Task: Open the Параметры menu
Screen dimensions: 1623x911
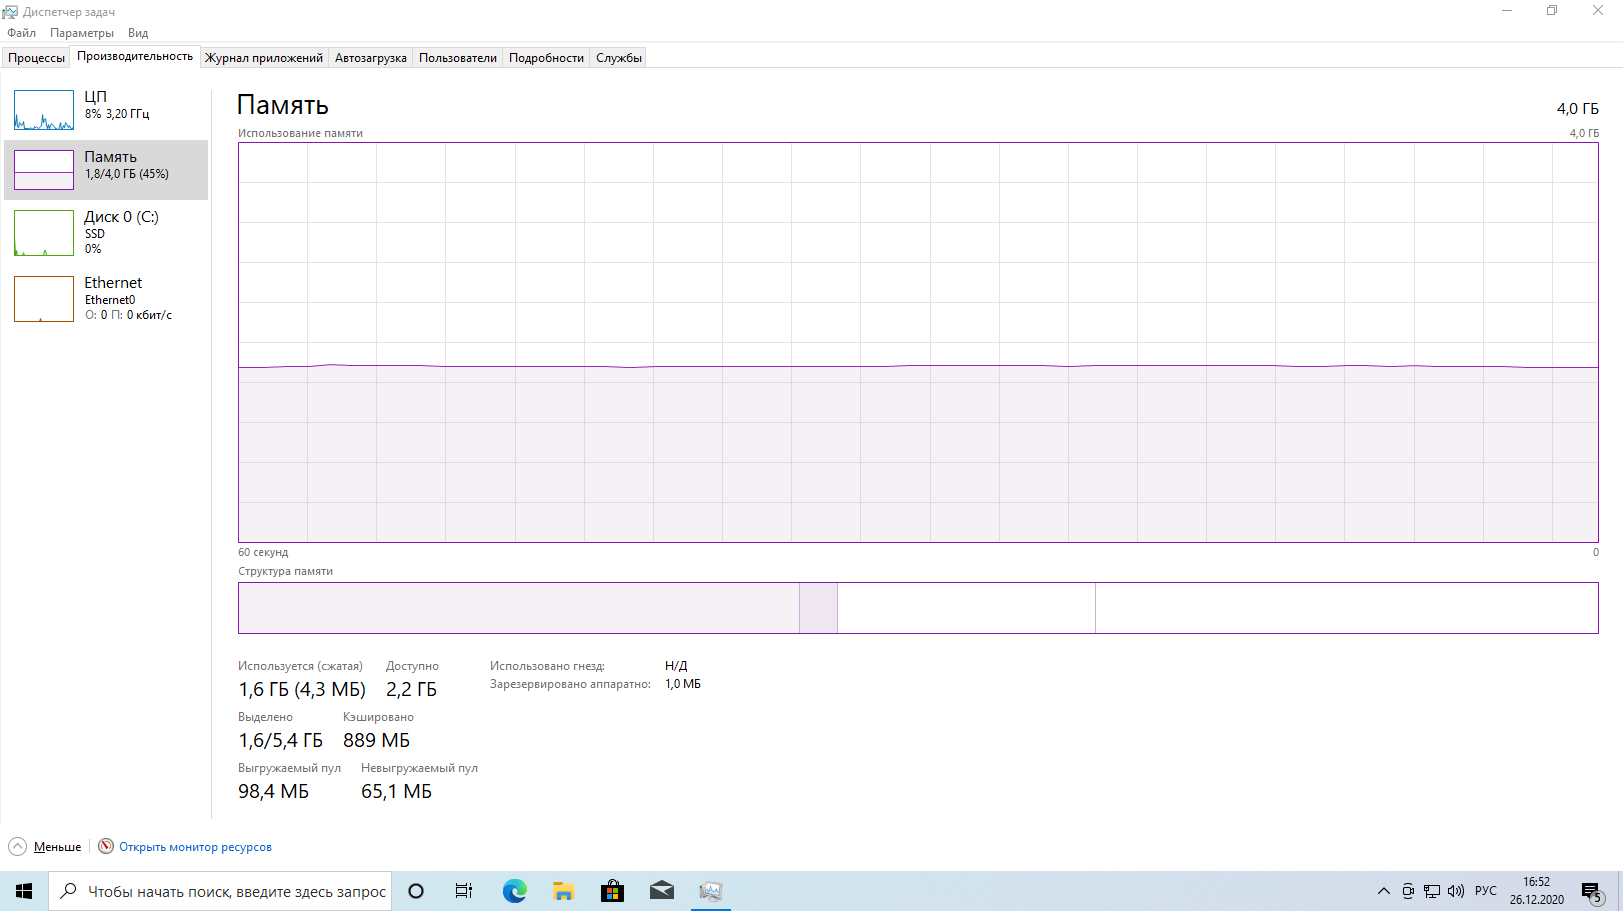Action: [x=82, y=33]
